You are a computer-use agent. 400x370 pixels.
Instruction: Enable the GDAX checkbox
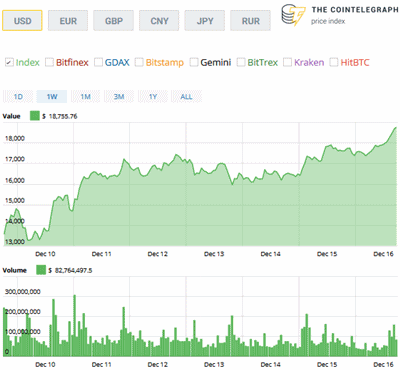point(98,62)
